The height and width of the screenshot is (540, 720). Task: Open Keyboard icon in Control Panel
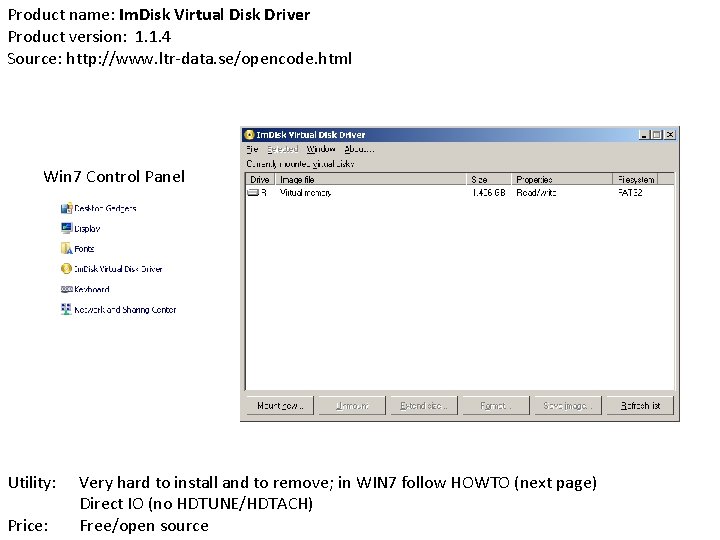click(67, 289)
